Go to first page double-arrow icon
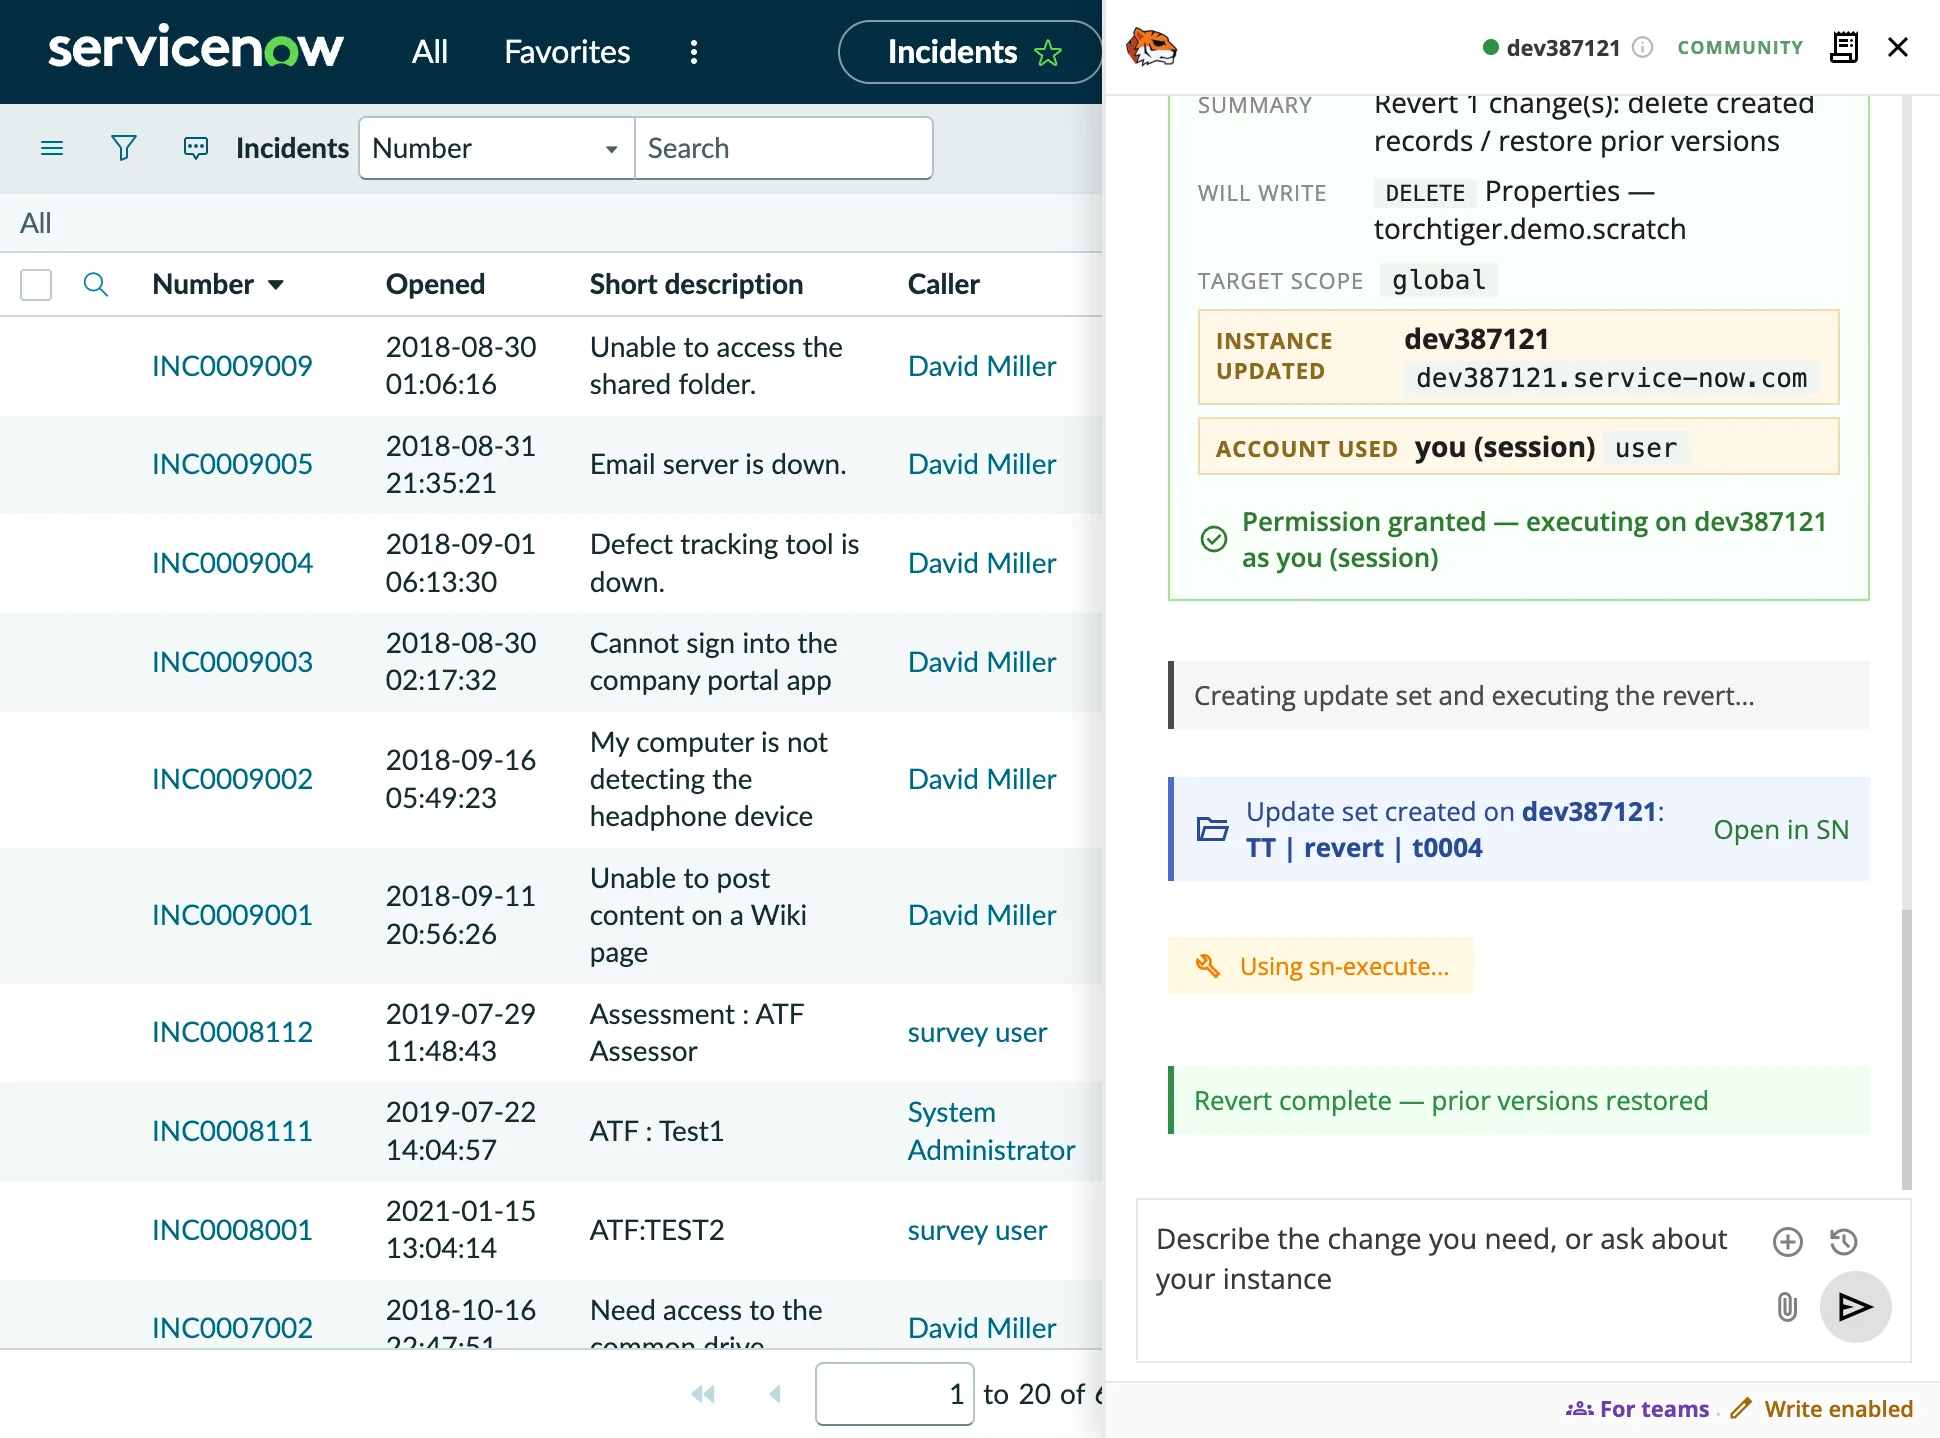 (703, 1394)
